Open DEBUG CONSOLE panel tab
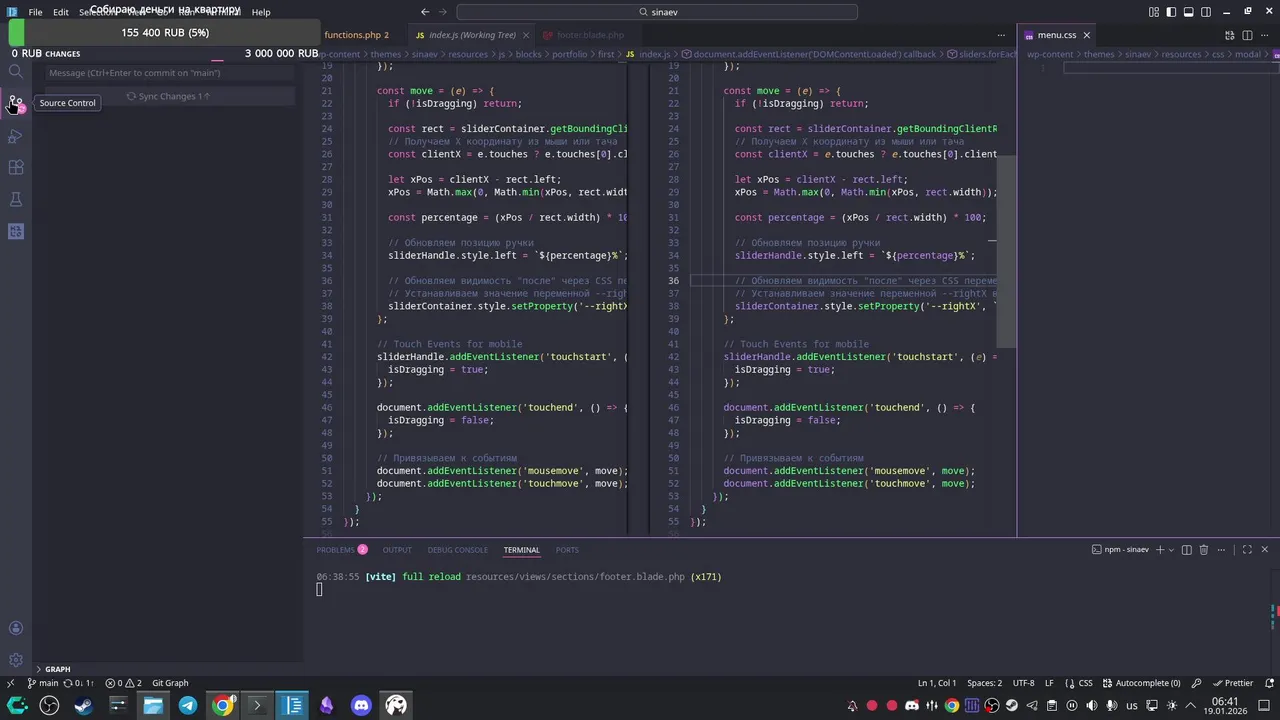The width and height of the screenshot is (1280, 720). click(x=458, y=550)
